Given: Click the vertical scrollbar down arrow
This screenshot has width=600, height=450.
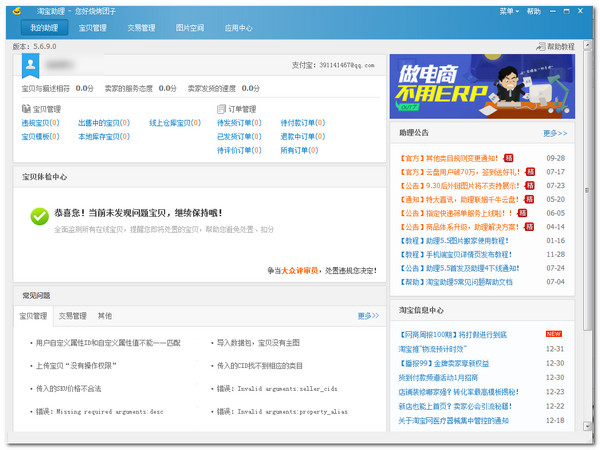Looking at the screenshot, I should click(x=587, y=426).
